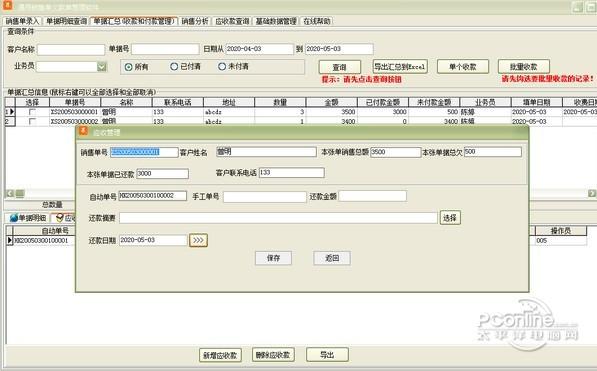The height and width of the screenshot is (371, 597).
Task: Open the 基础数据管理 tab
Action: (276, 21)
